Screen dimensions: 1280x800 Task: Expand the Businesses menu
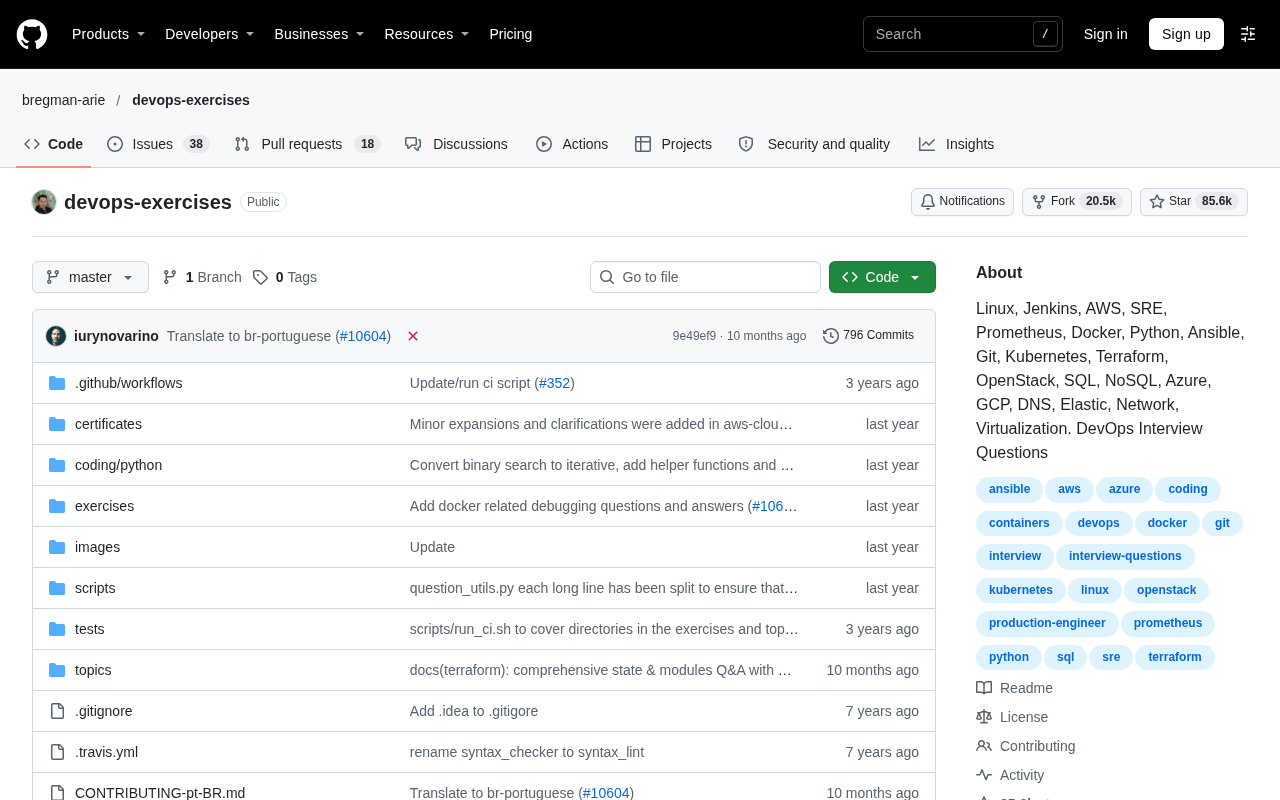319,34
